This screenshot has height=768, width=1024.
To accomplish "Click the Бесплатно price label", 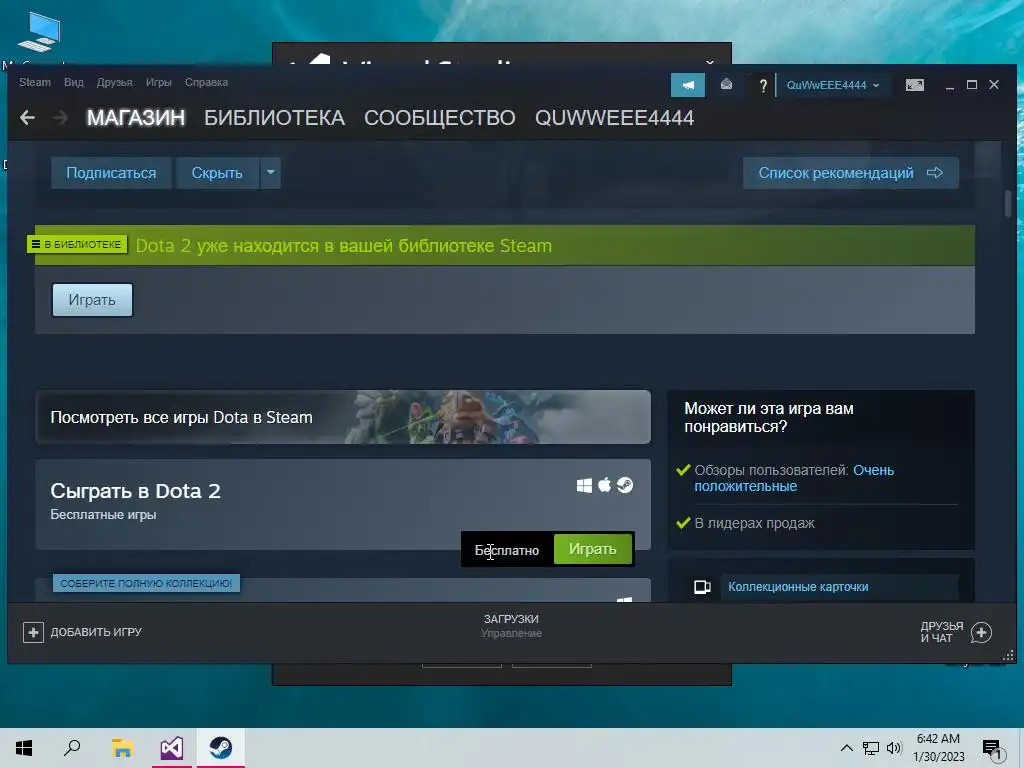I will pos(507,551).
